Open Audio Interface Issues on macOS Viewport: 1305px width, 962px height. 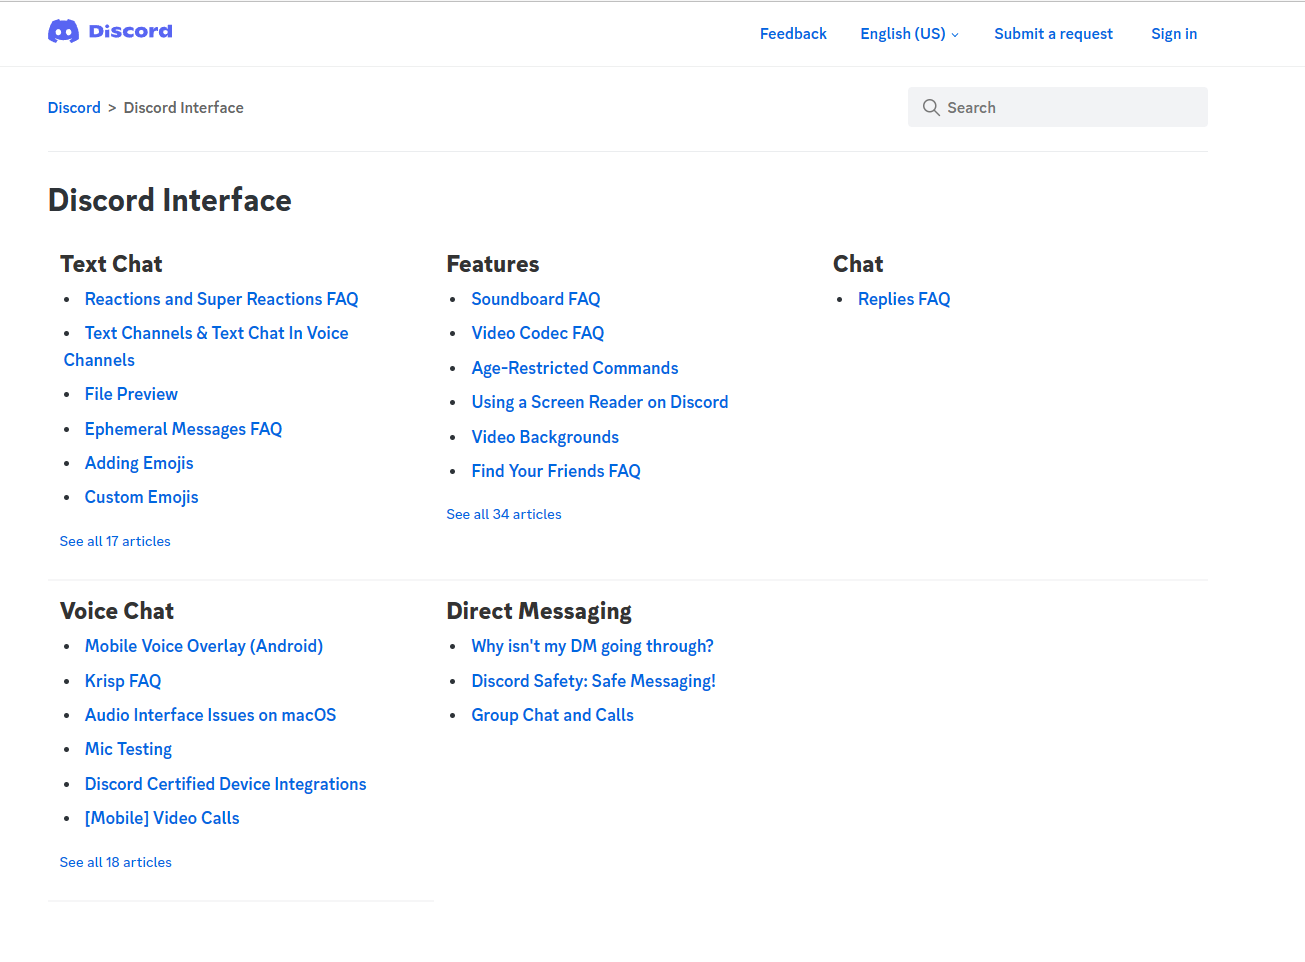pos(210,715)
